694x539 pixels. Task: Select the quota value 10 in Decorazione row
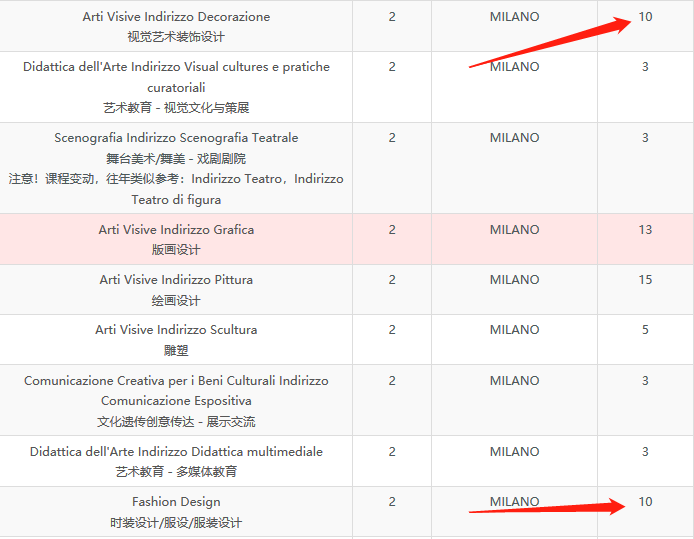[645, 17]
